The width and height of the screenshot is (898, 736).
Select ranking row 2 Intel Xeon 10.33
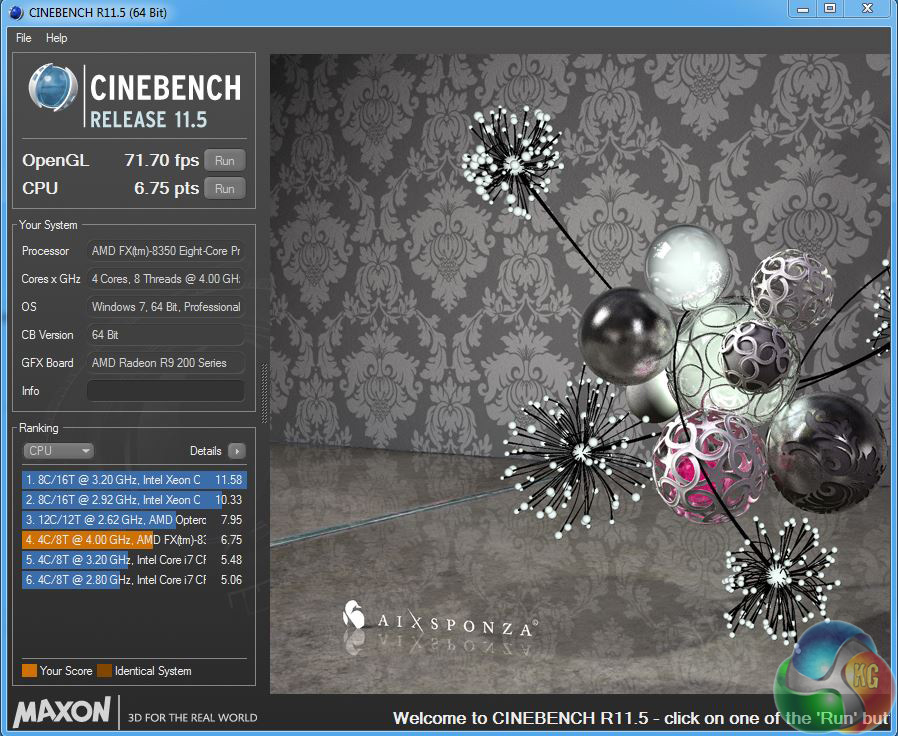click(x=135, y=500)
